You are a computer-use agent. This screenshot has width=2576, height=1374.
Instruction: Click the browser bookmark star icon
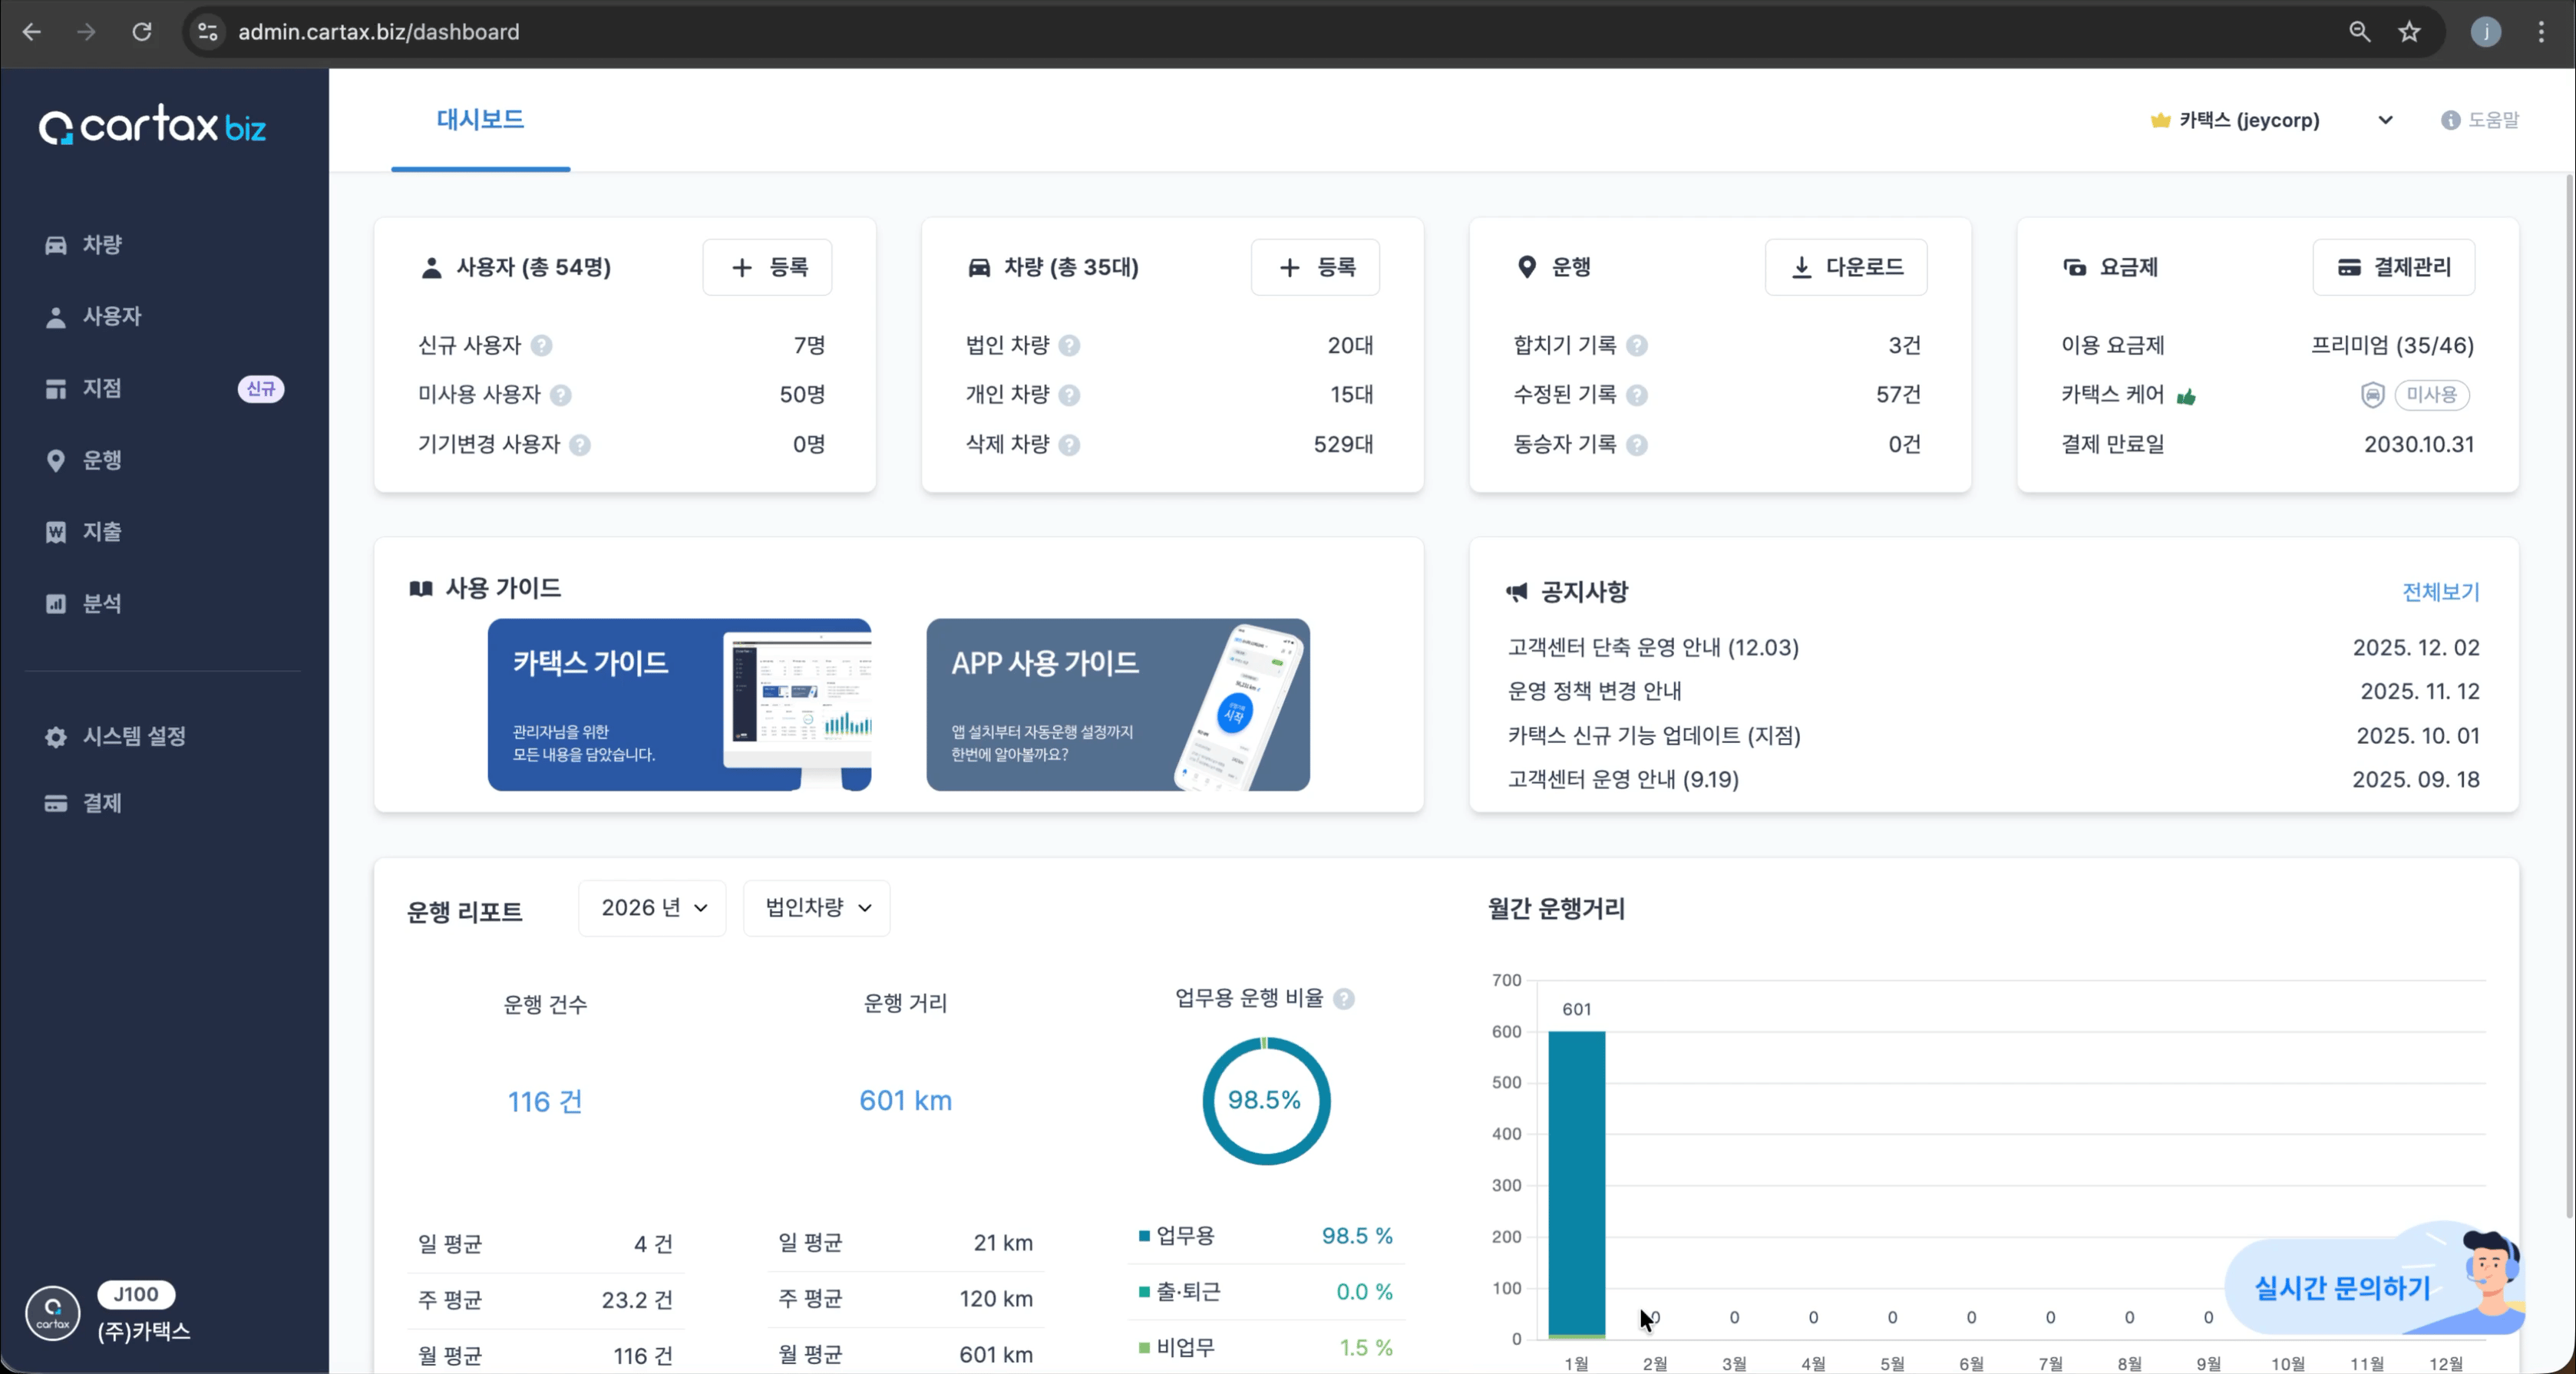[2409, 32]
